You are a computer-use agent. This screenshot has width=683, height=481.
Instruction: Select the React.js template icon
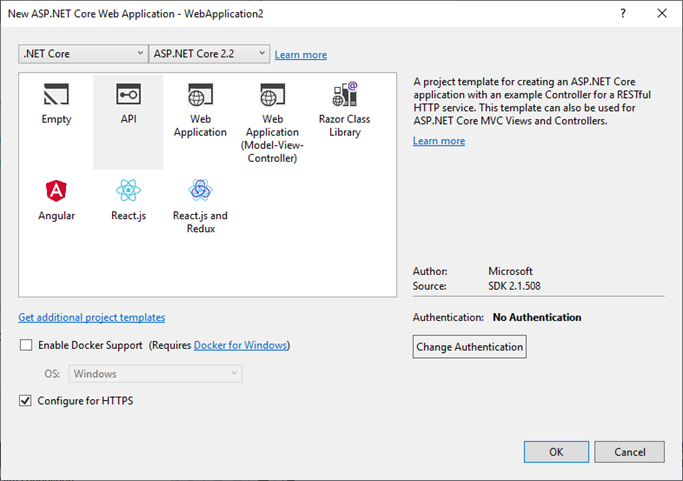pyautogui.click(x=128, y=191)
